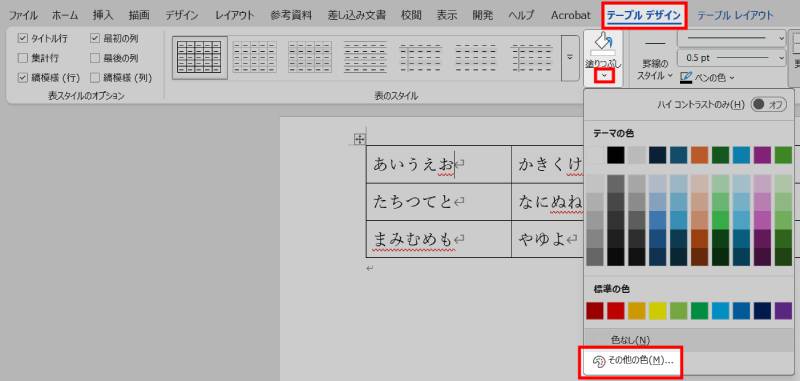The image size is (800, 381).
Task: Switch to the 表示 tab
Action: [x=447, y=15]
